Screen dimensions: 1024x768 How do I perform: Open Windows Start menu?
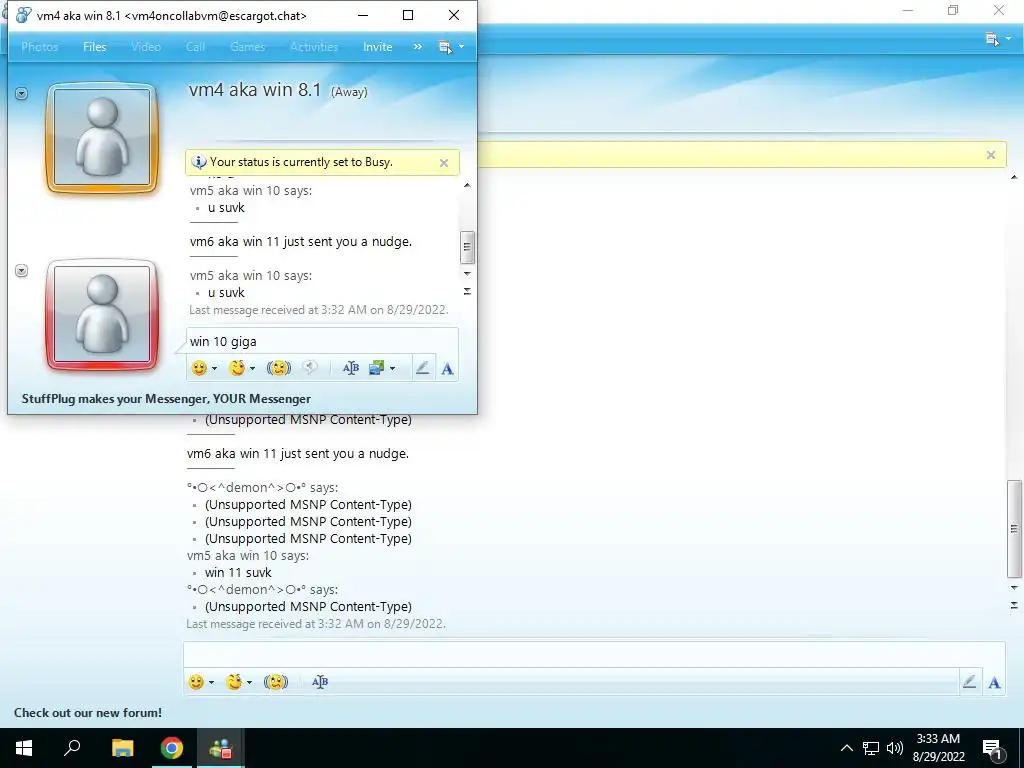click(24, 748)
